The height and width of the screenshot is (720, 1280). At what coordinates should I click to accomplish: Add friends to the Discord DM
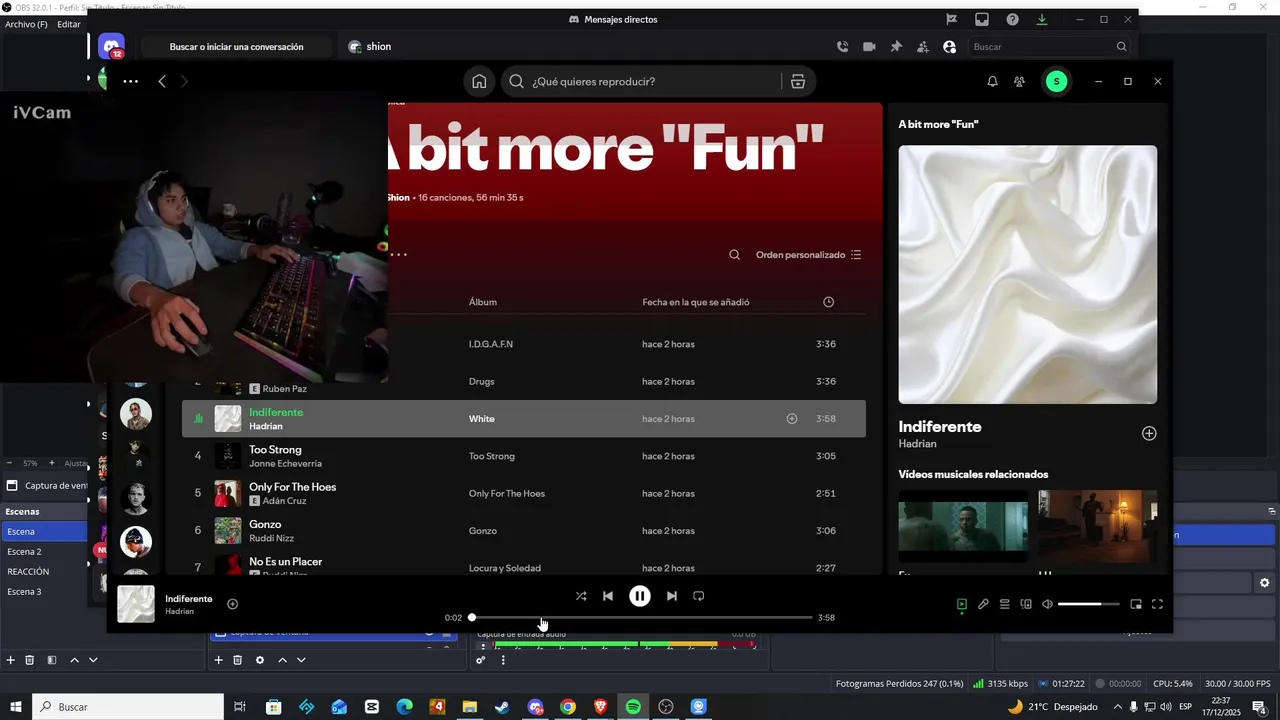[x=923, y=47]
